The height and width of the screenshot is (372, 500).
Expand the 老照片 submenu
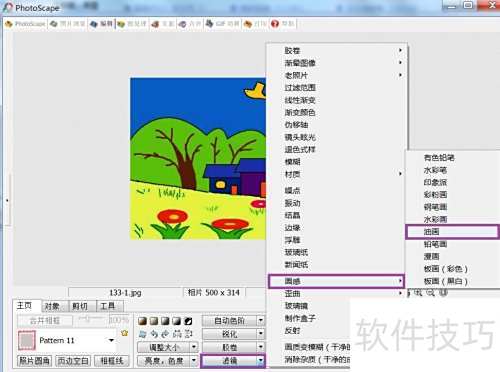[400, 75]
